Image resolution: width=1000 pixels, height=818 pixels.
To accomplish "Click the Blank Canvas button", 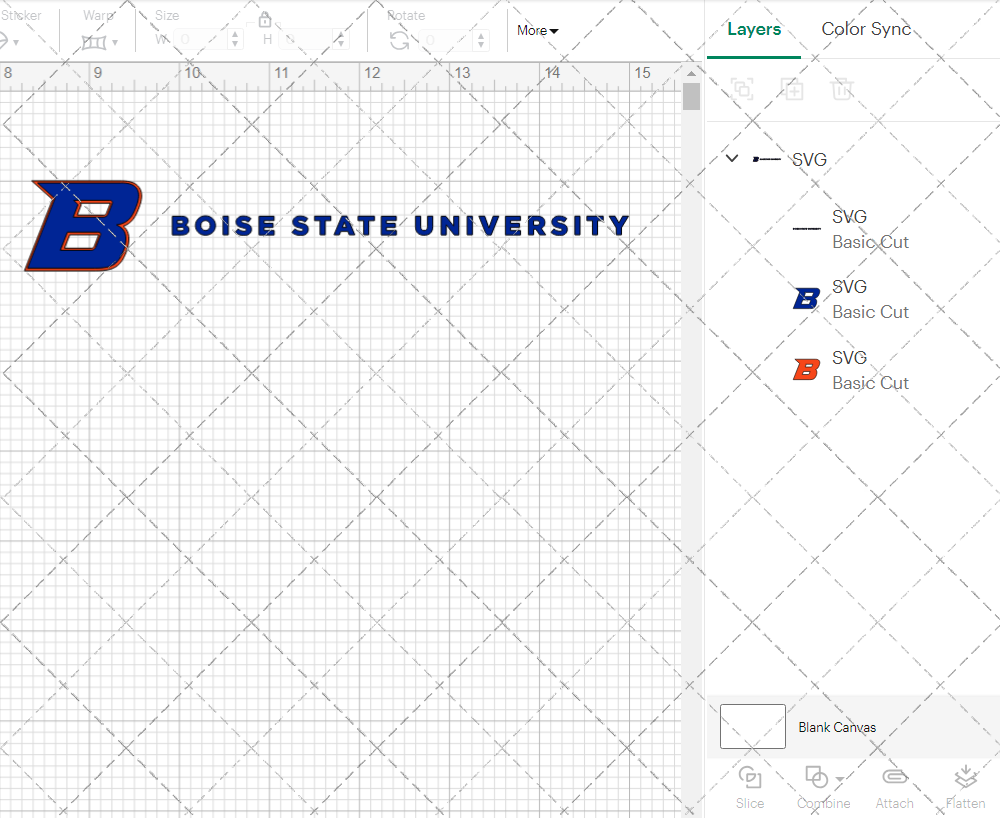I will (x=838, y=727).
